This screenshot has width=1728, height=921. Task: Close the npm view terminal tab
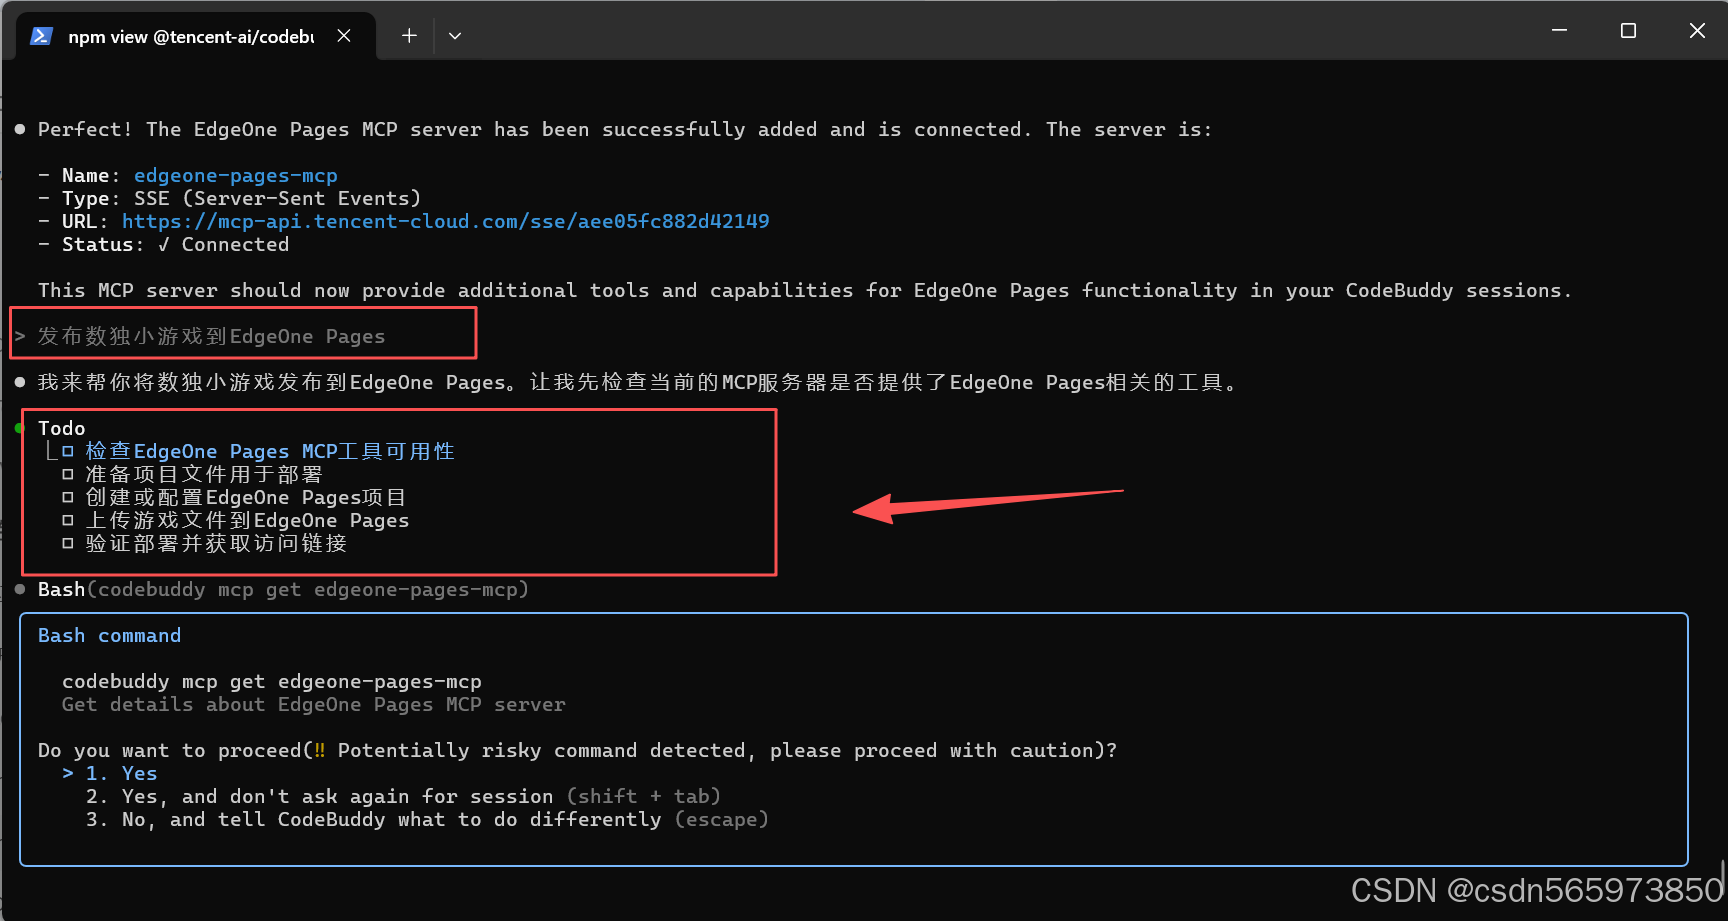(x=344, y=36)
